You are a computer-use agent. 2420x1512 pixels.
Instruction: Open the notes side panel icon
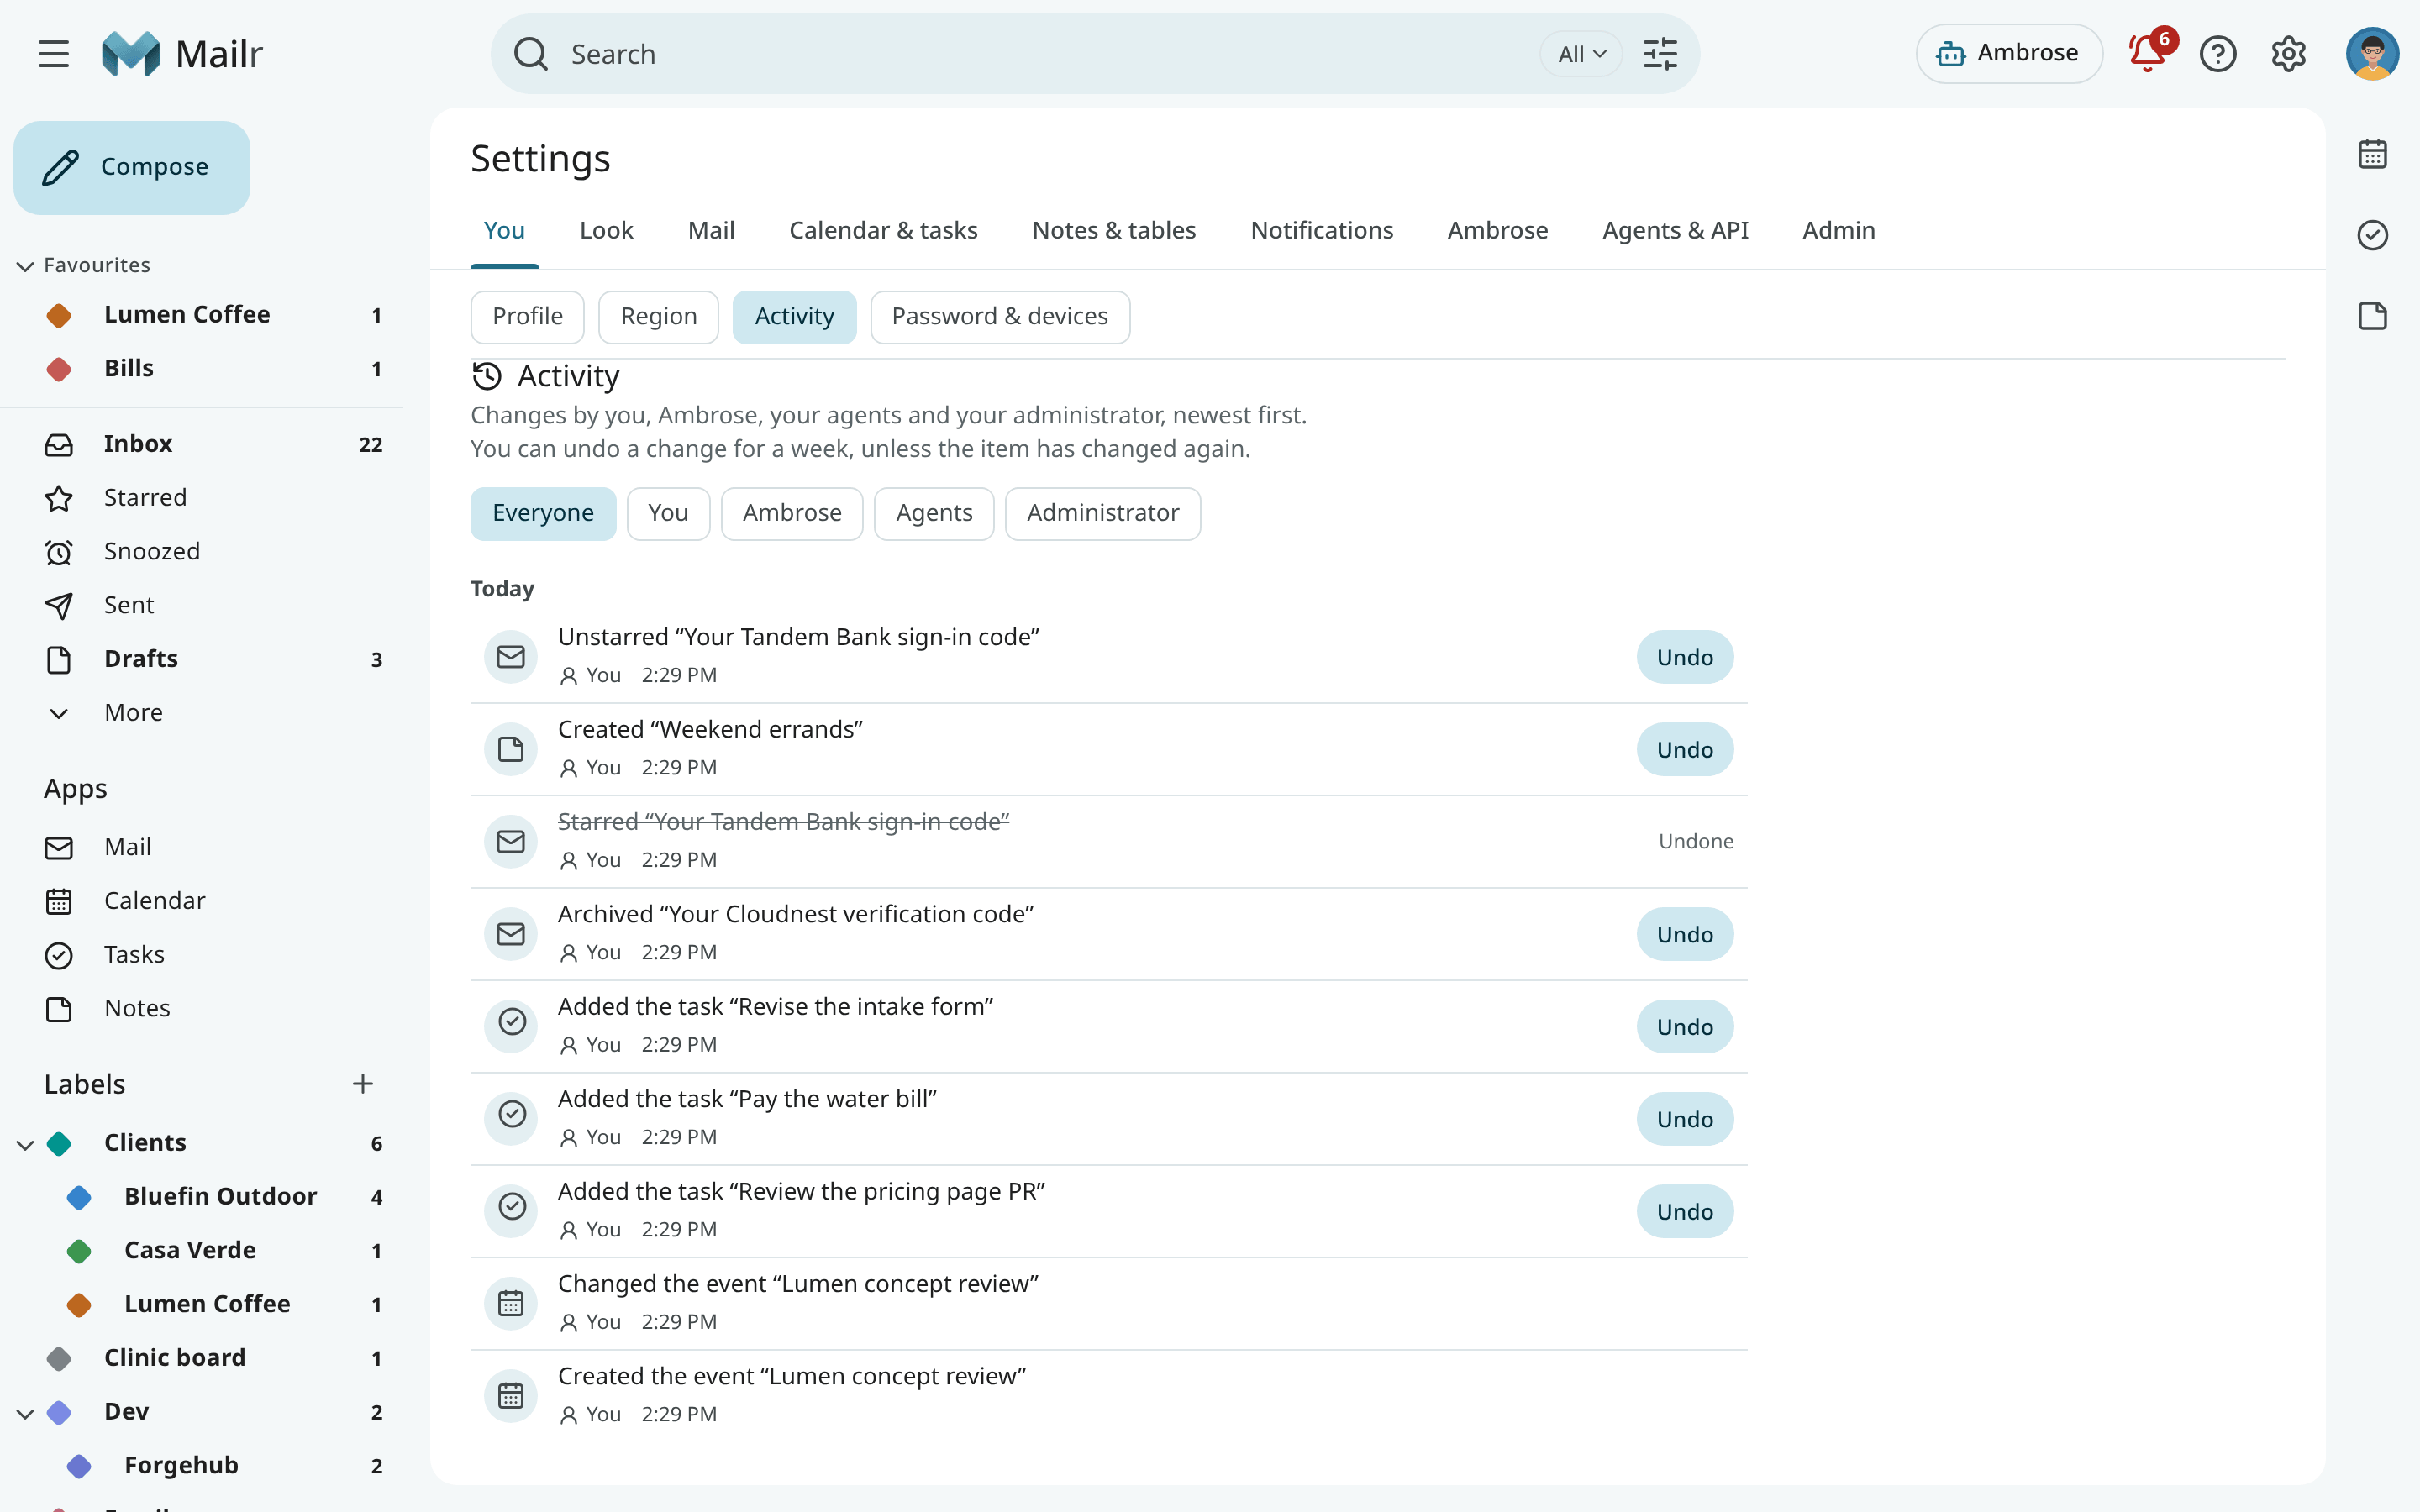pos(2372,316)
